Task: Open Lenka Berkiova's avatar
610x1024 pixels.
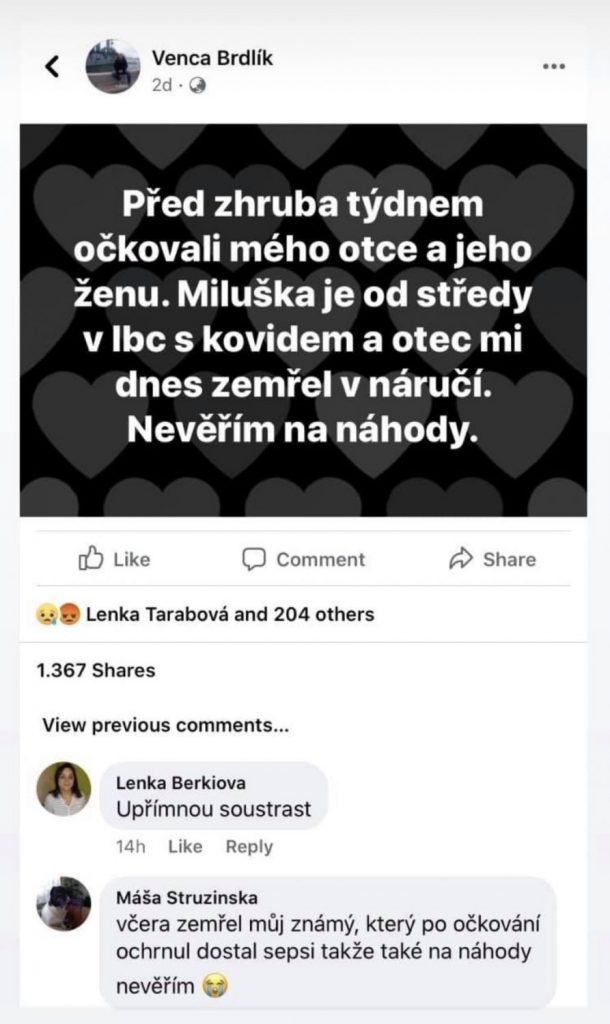Action: pyautogui.click(x=64, y=789)
